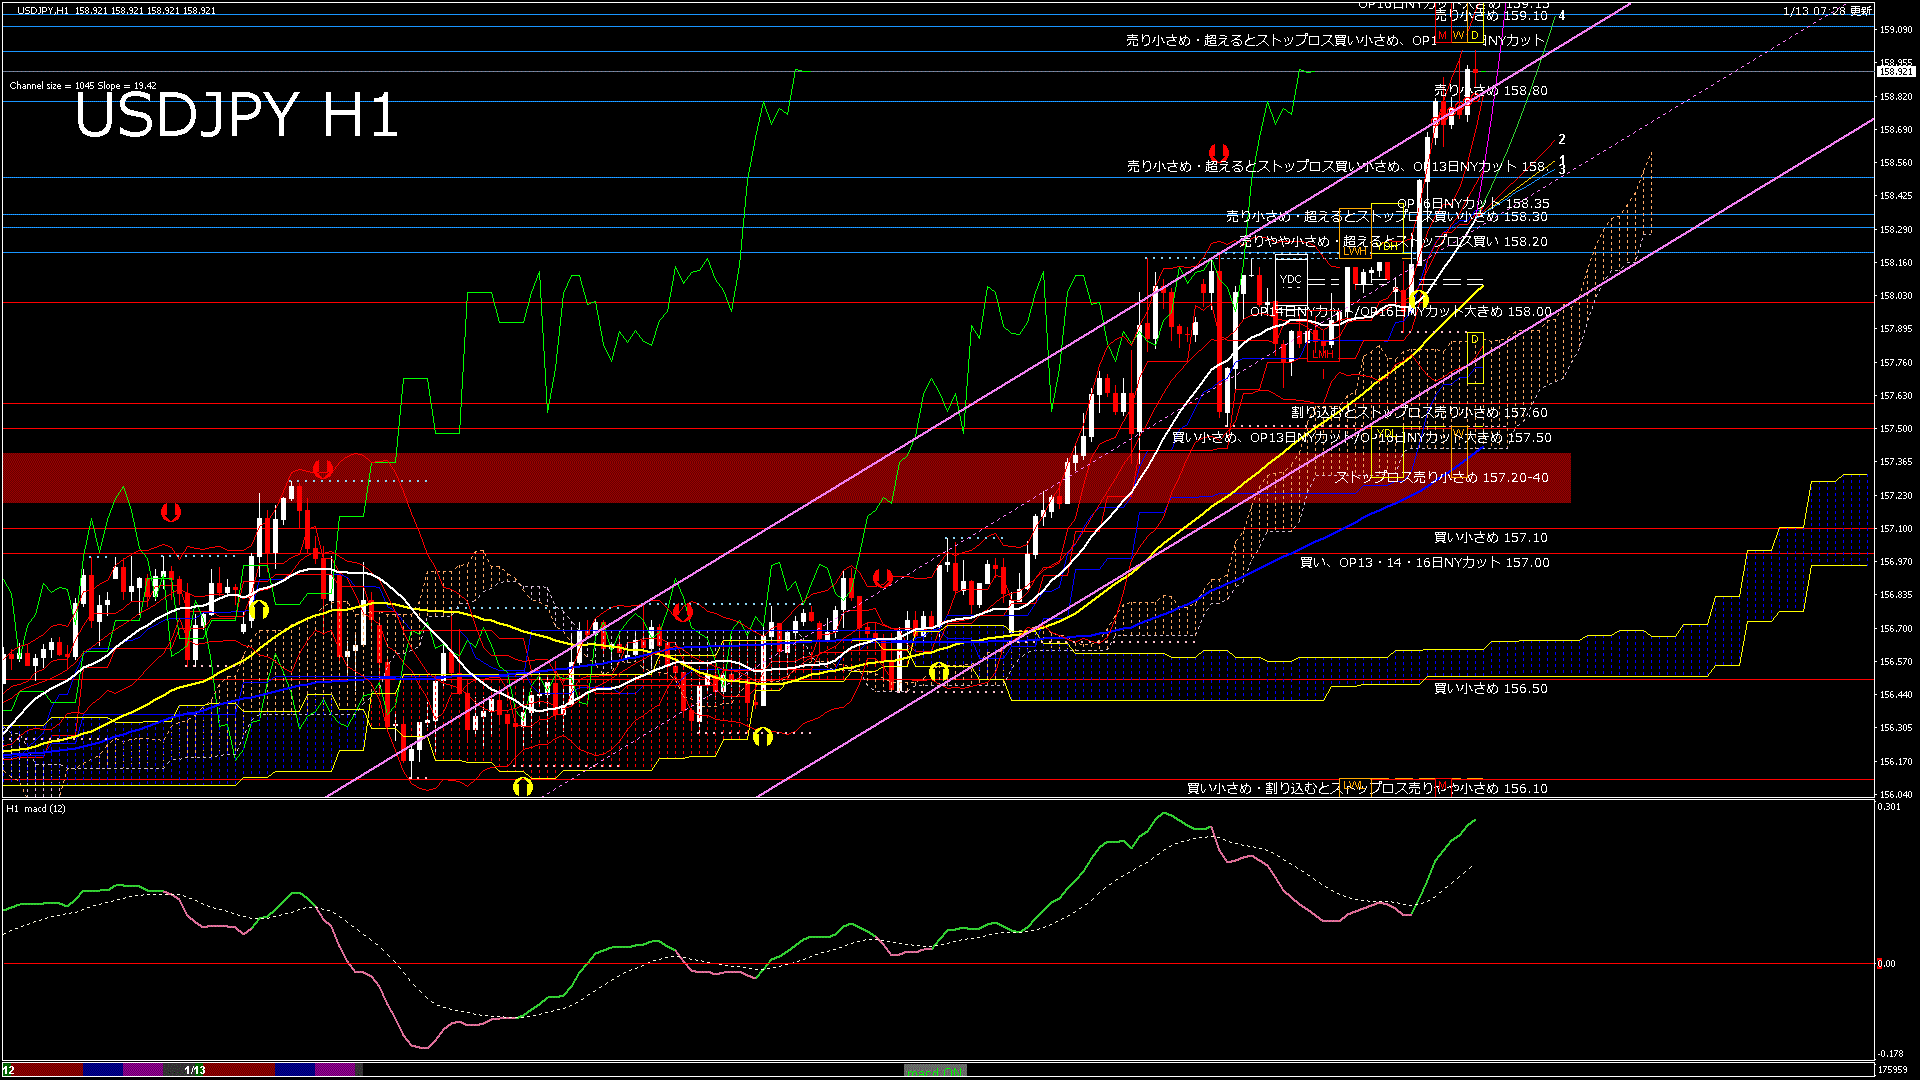1920x1080 pixels.
Task: Click the red down-arrow atop the red zone
Action: pyautogui.click(x=322, y=468)
